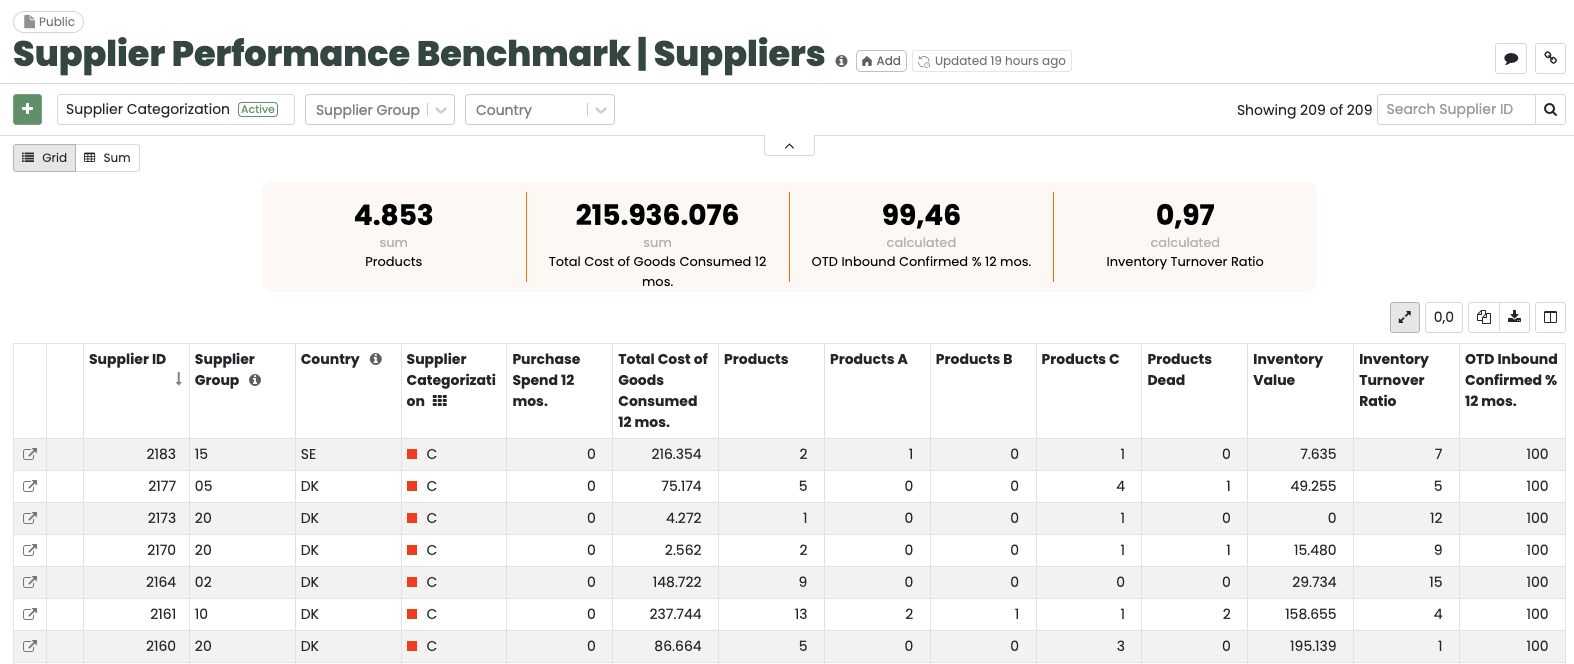This screenshot has width=1574, height=664.
Task: Click the Add button near the title
Action: (x=881, y=61)
